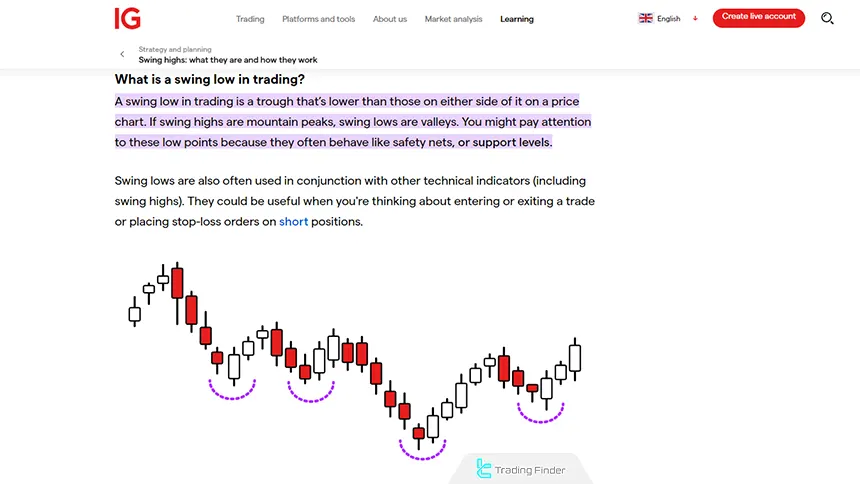Screen dimensions: 860x484
Task: Expand the red language dropdown arrow
Action: tap(695, 18)
